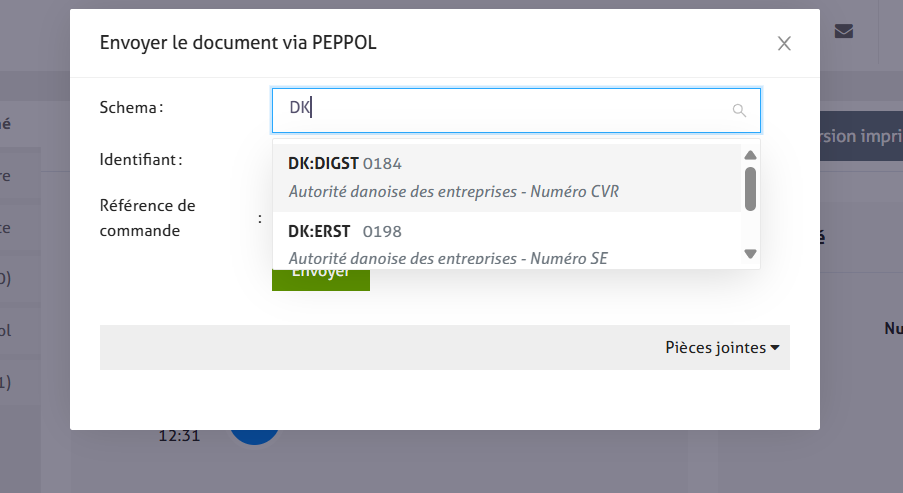Open the mail envelope icon in header
Screen dimensions: 903x493
[843, 31]
